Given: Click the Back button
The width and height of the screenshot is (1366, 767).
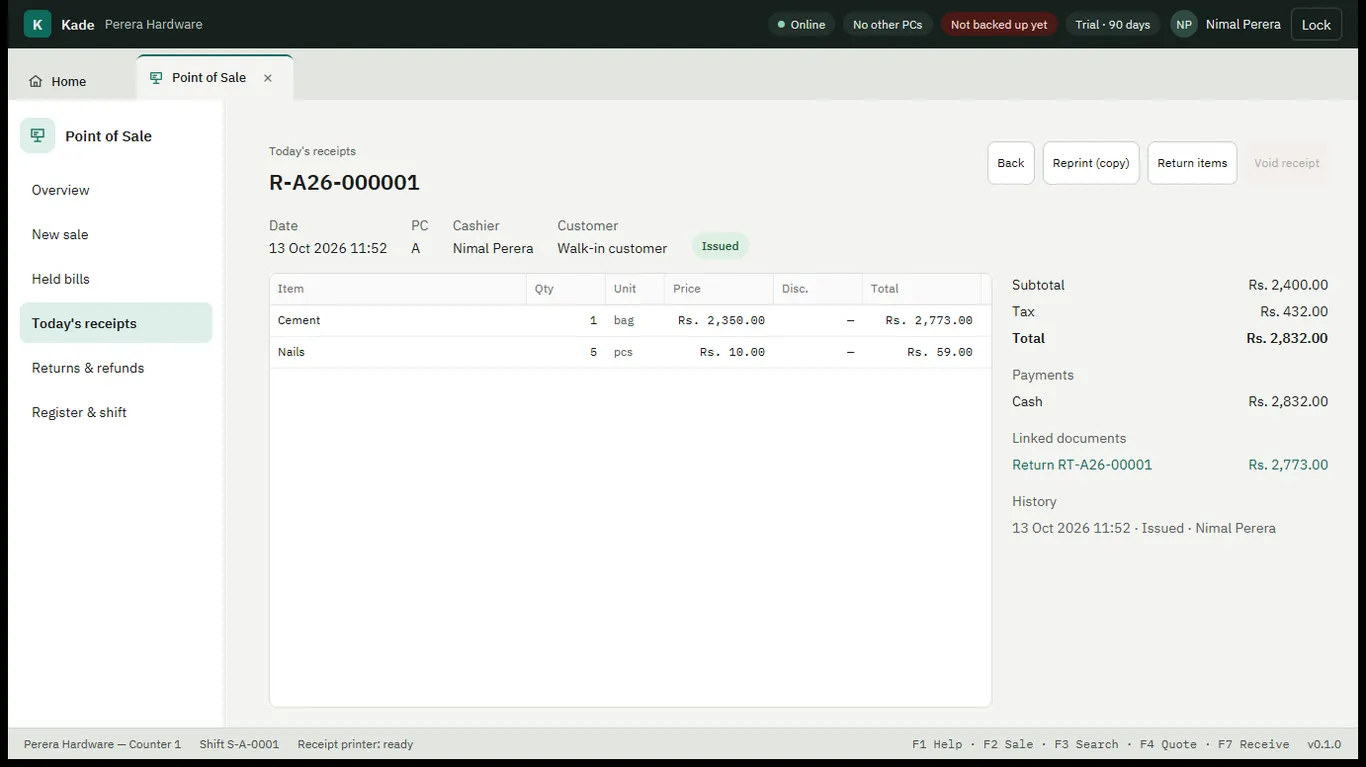Looking at the screenshot, I should [x=1011, y=163].
